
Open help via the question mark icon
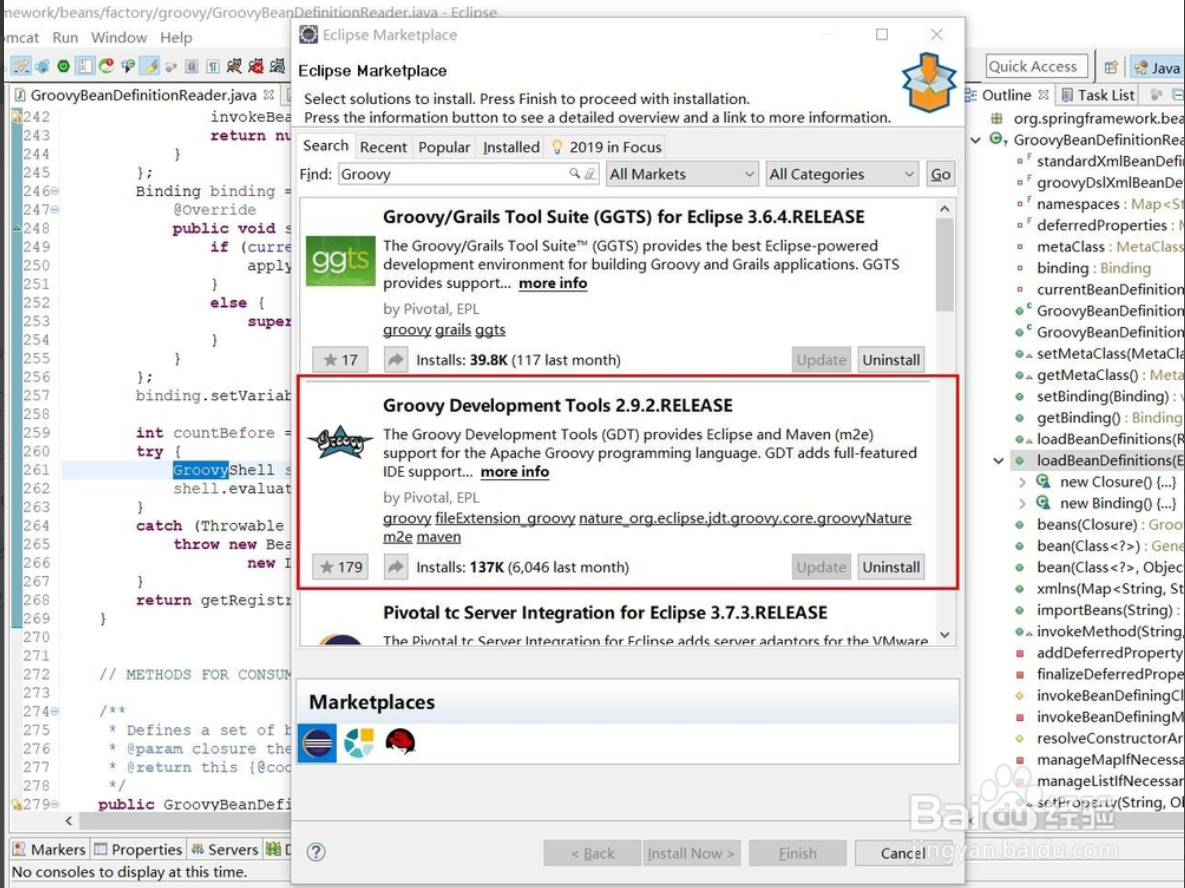(316, 852)
